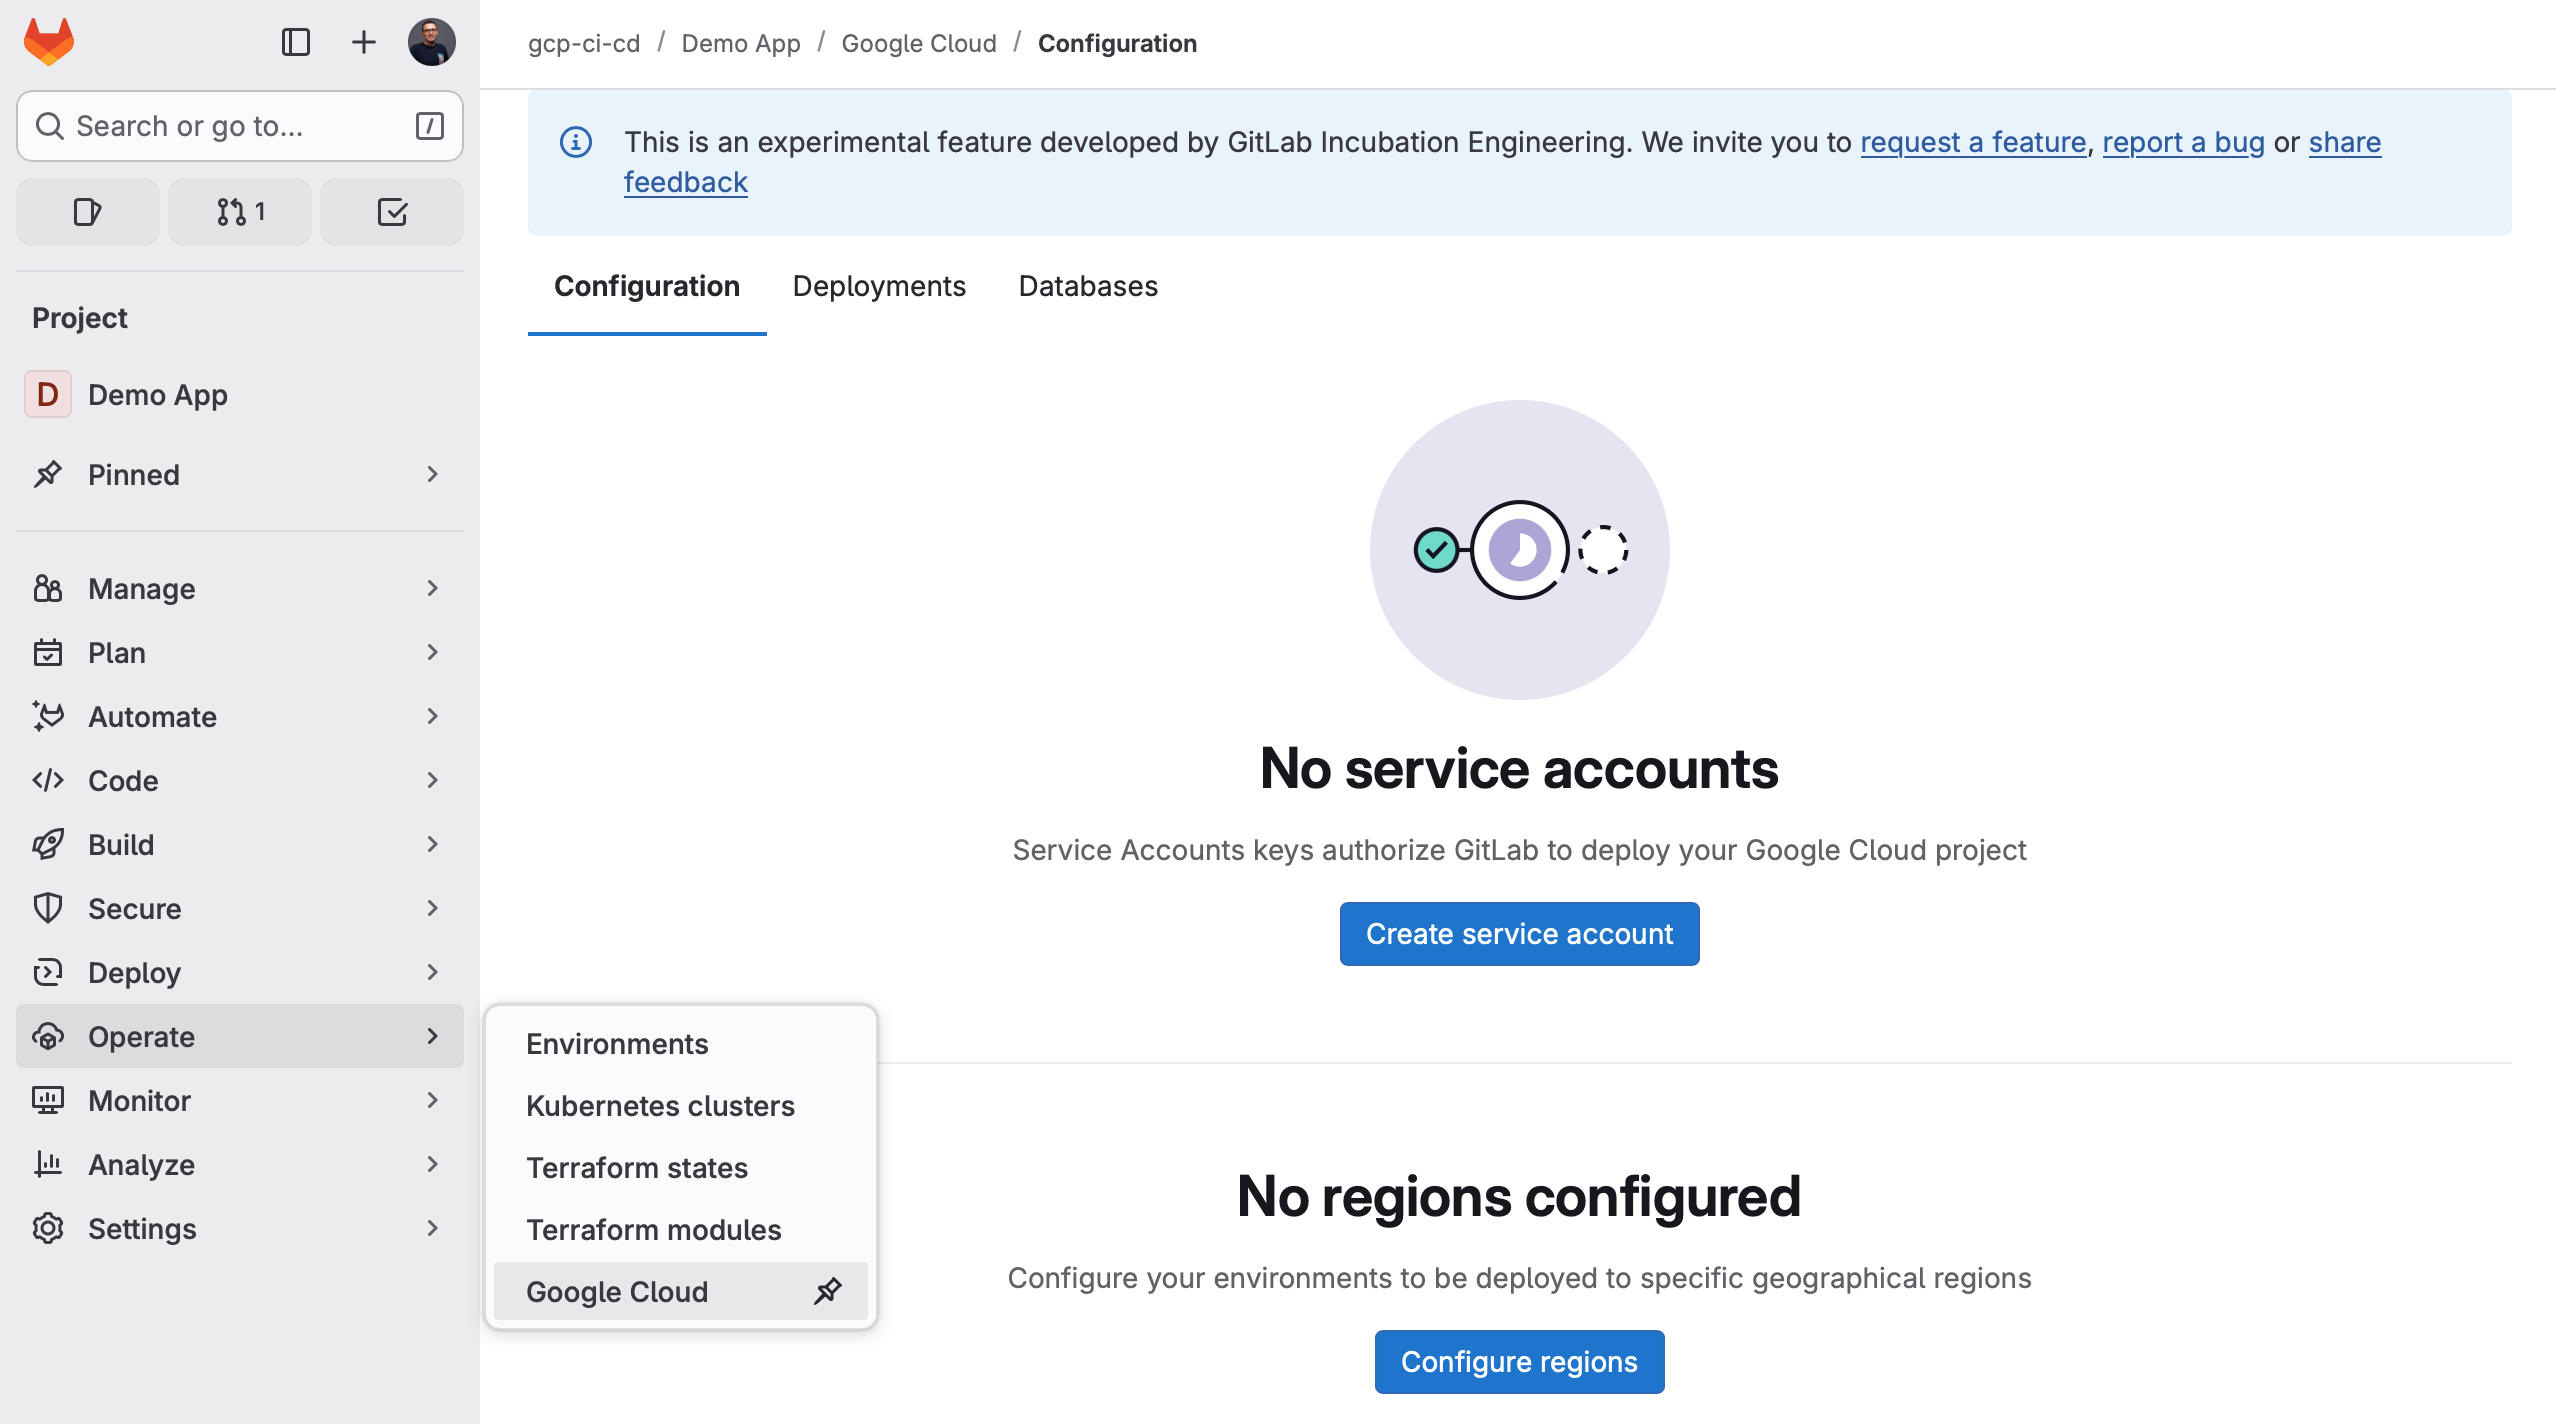
Task: Click Create service account button
Action: pyautogui.click(x=1519, y=934)
